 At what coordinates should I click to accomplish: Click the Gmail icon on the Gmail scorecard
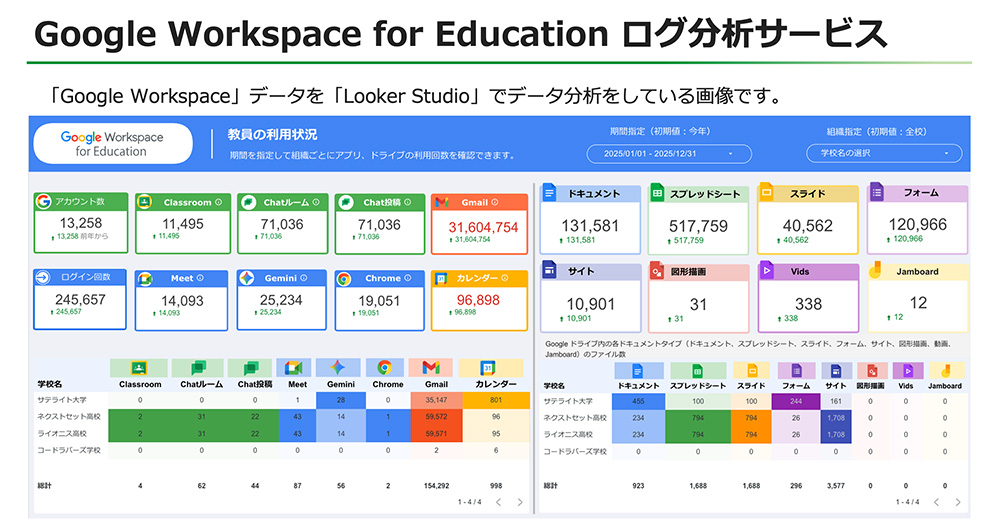pos(442,203)
